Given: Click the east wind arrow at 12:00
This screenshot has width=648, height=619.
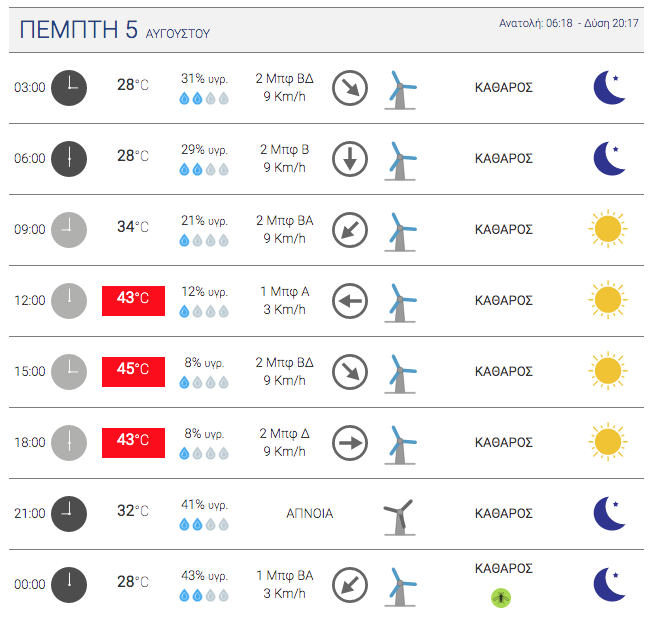Looking at the screenshot, I should click(x=350, y=300).
